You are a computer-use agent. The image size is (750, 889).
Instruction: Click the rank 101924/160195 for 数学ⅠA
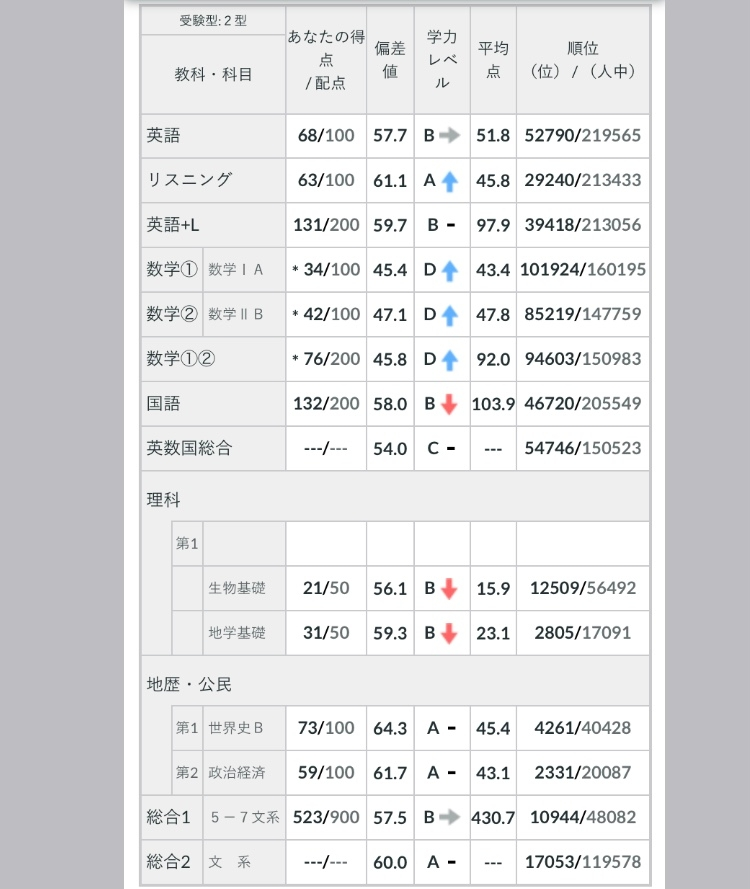click(x=583, y=270)
